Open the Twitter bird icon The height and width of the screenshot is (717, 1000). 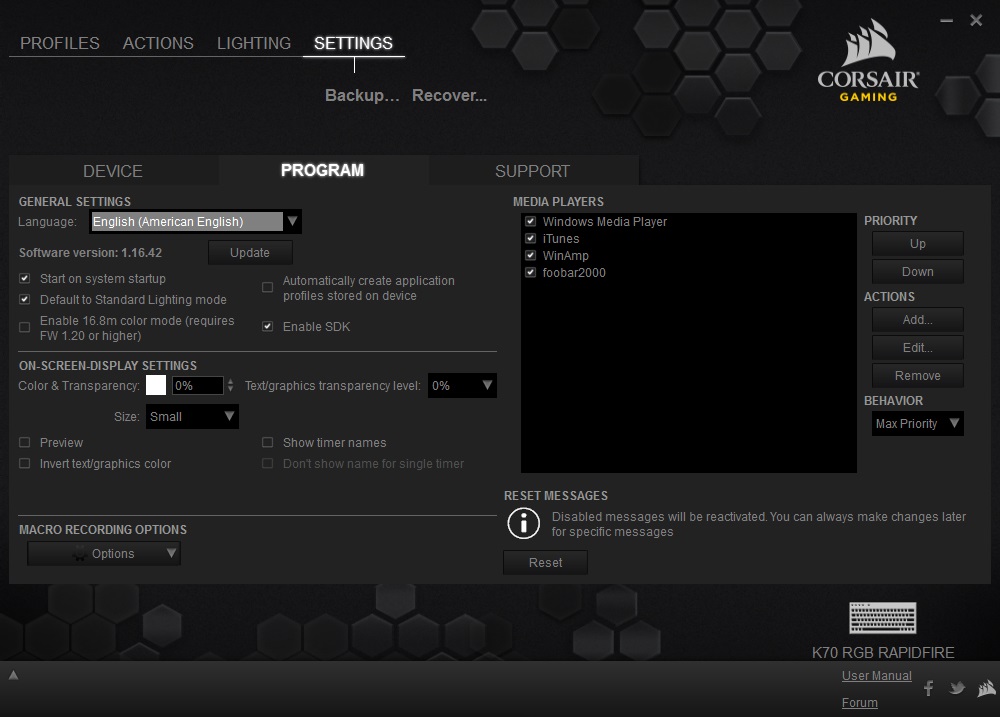957,688
